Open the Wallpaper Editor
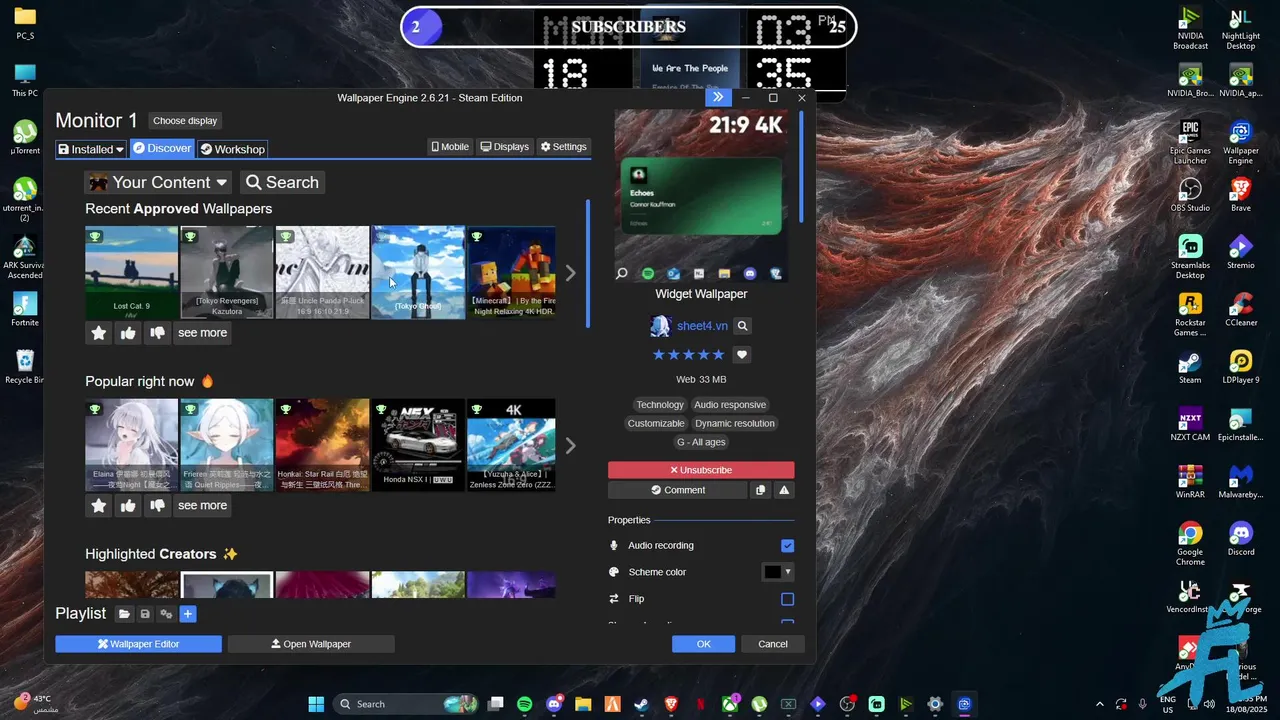This screenshot has width=1280, height=720. point(138,644)
